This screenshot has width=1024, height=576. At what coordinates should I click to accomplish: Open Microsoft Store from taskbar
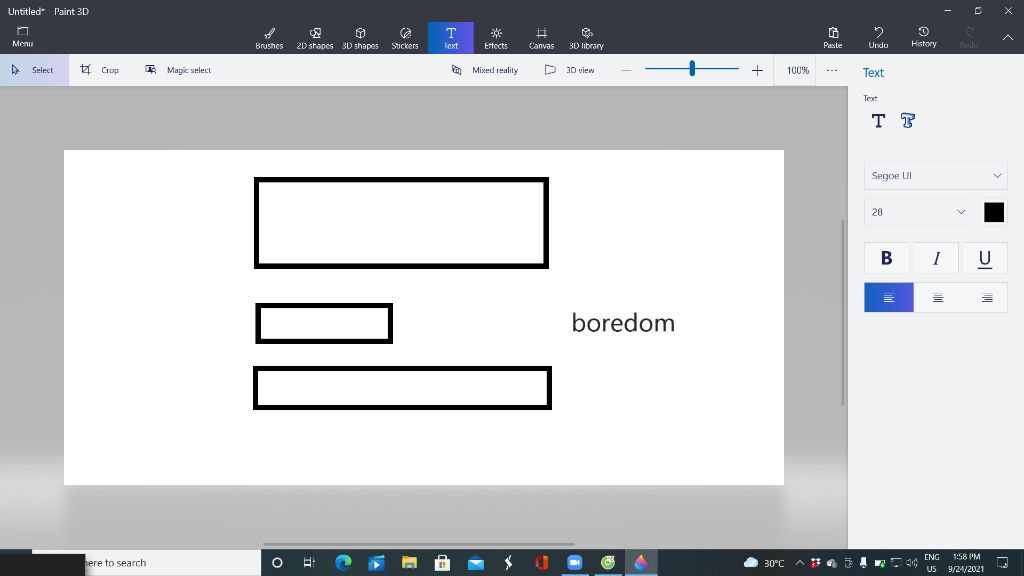442,562
